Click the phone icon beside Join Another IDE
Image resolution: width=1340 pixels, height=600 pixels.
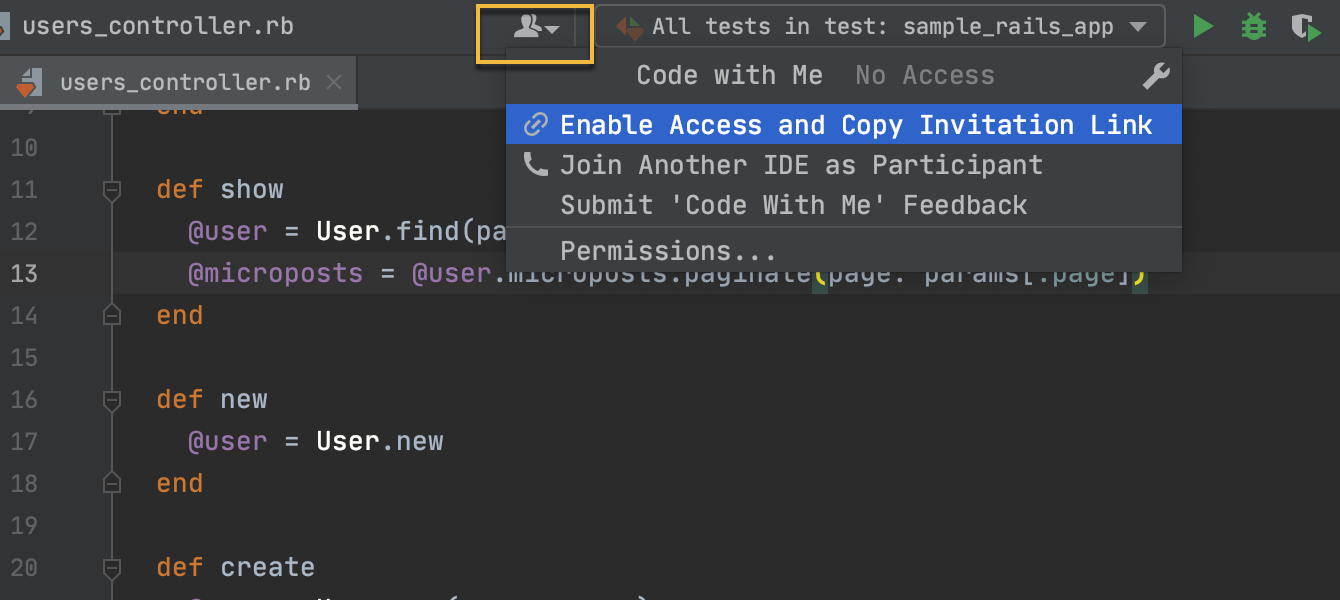pos(536,165)
